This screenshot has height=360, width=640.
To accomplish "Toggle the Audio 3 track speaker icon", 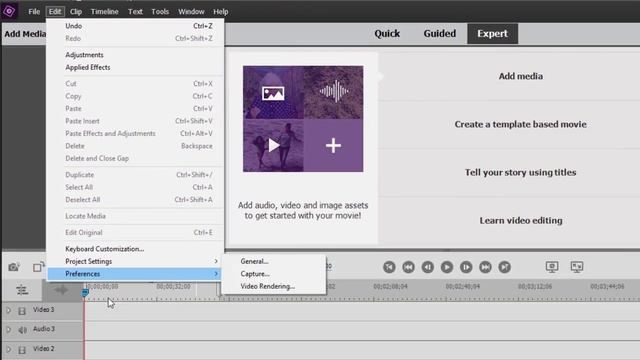I will 22,329.
